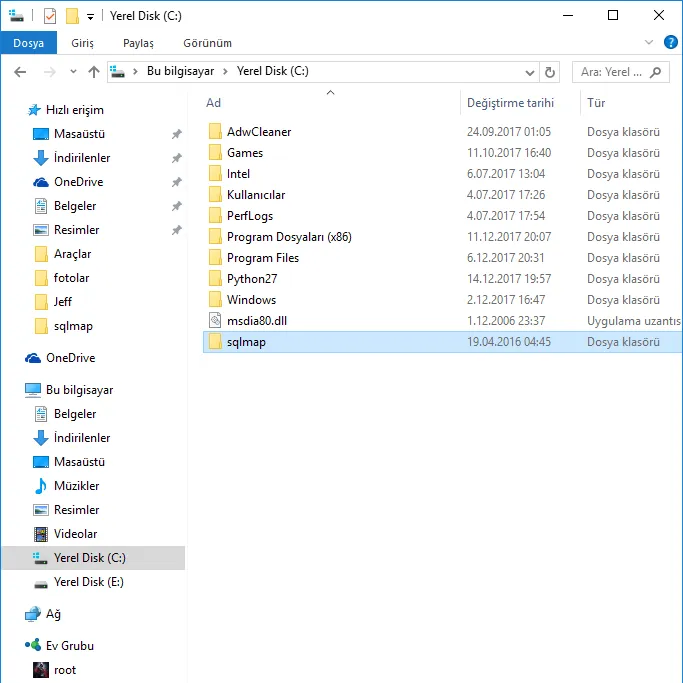Open the Dosya menu tab
Viewport: 683px width, 683px height.
point(28,43)
